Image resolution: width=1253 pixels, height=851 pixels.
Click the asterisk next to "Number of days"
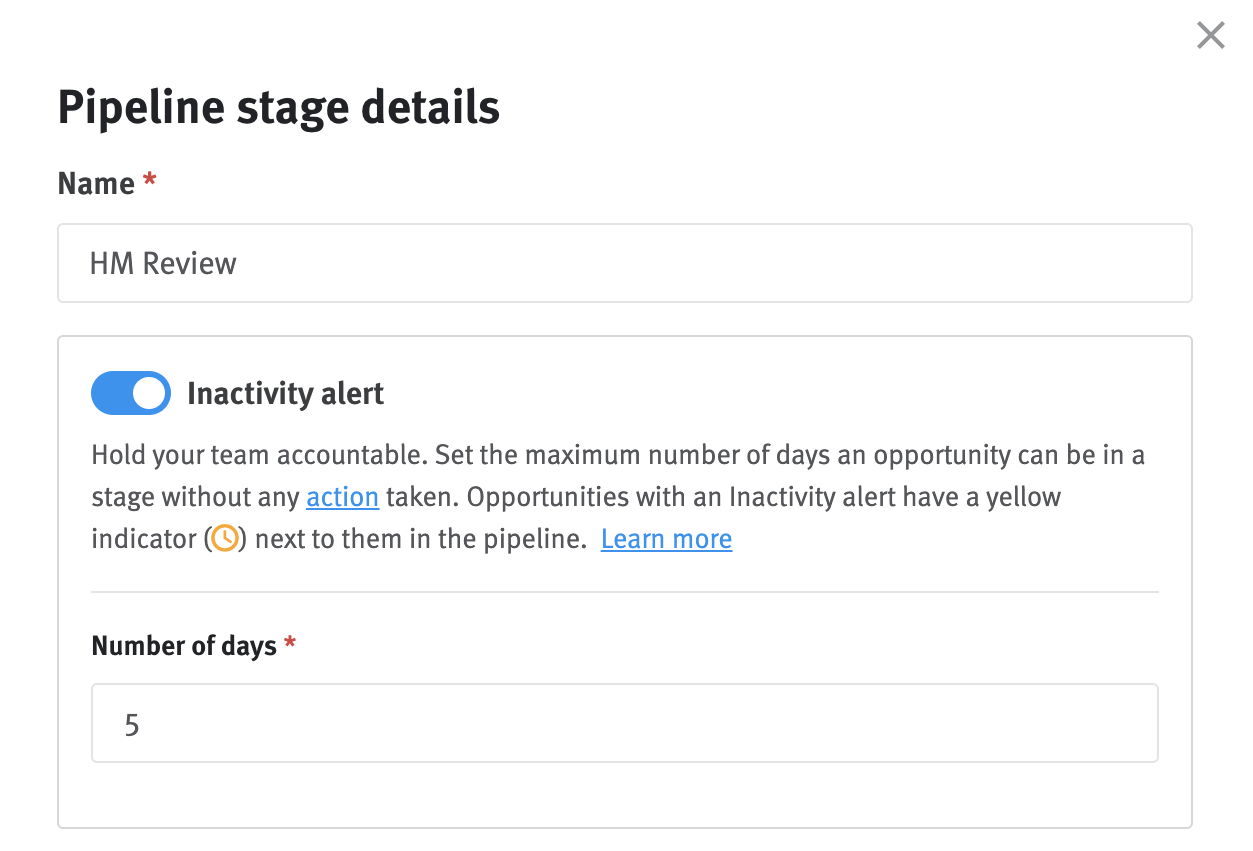(290, 644)
